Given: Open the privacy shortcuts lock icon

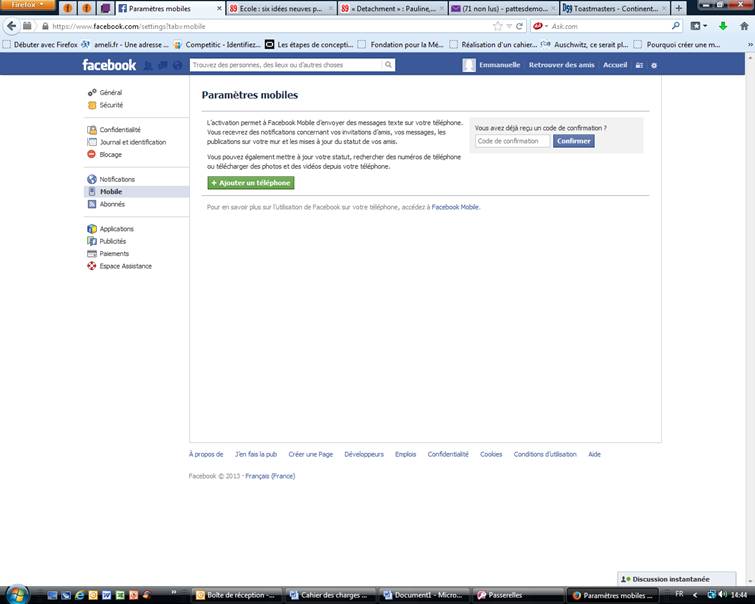Looking at the screenshot, I should pos(639,65).
